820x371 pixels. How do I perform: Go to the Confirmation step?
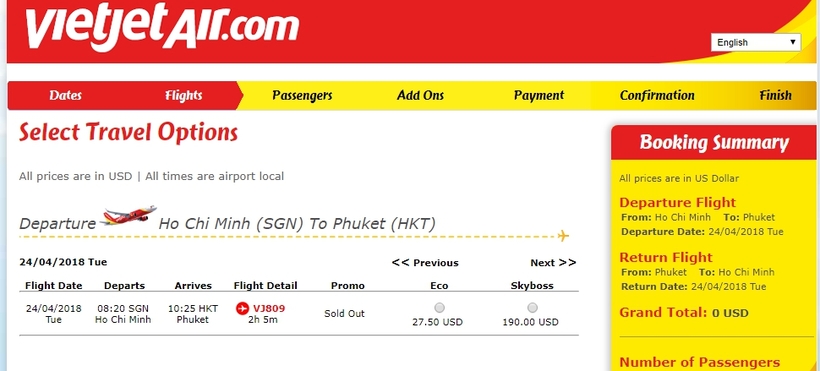[x=657, y=96]
